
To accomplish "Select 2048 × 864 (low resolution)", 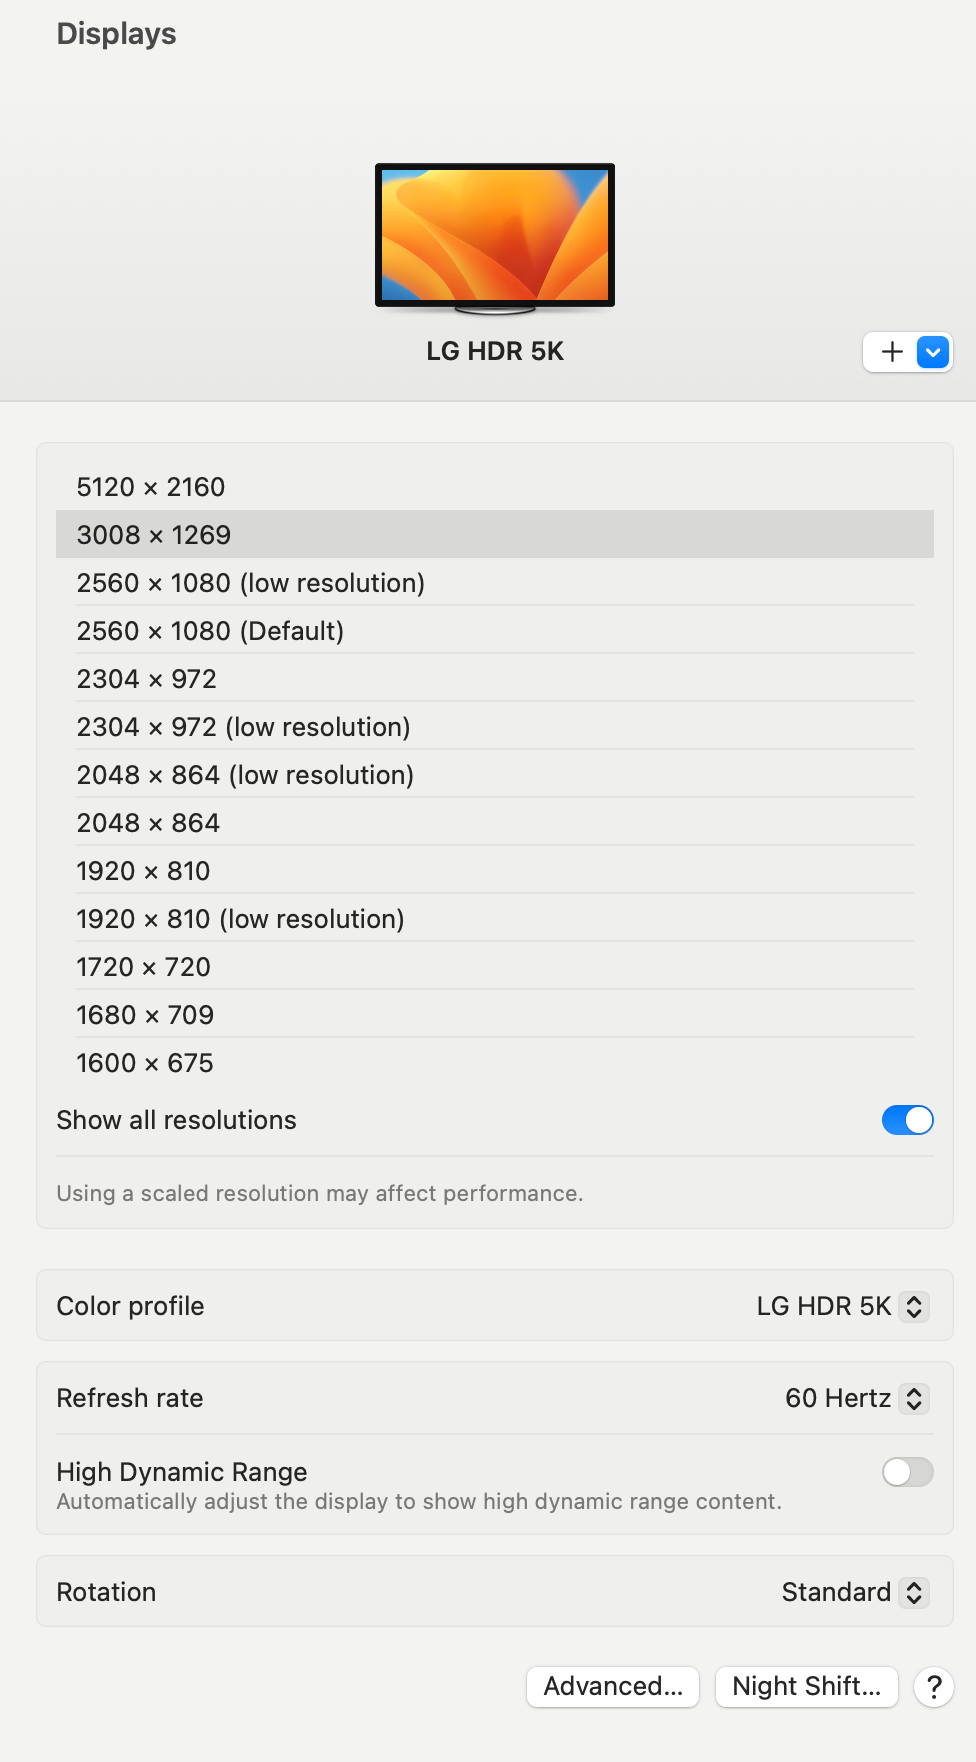I will [245, 775].
